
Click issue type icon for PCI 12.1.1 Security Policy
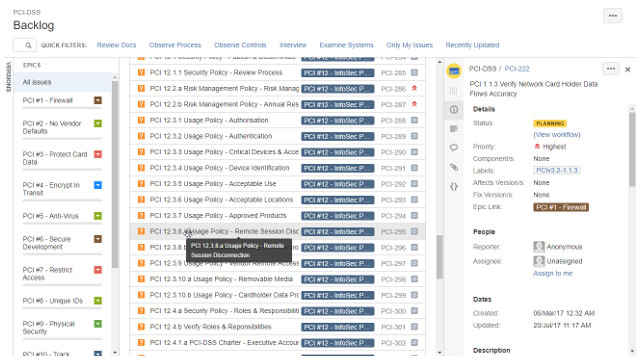(x=141, y=73)
